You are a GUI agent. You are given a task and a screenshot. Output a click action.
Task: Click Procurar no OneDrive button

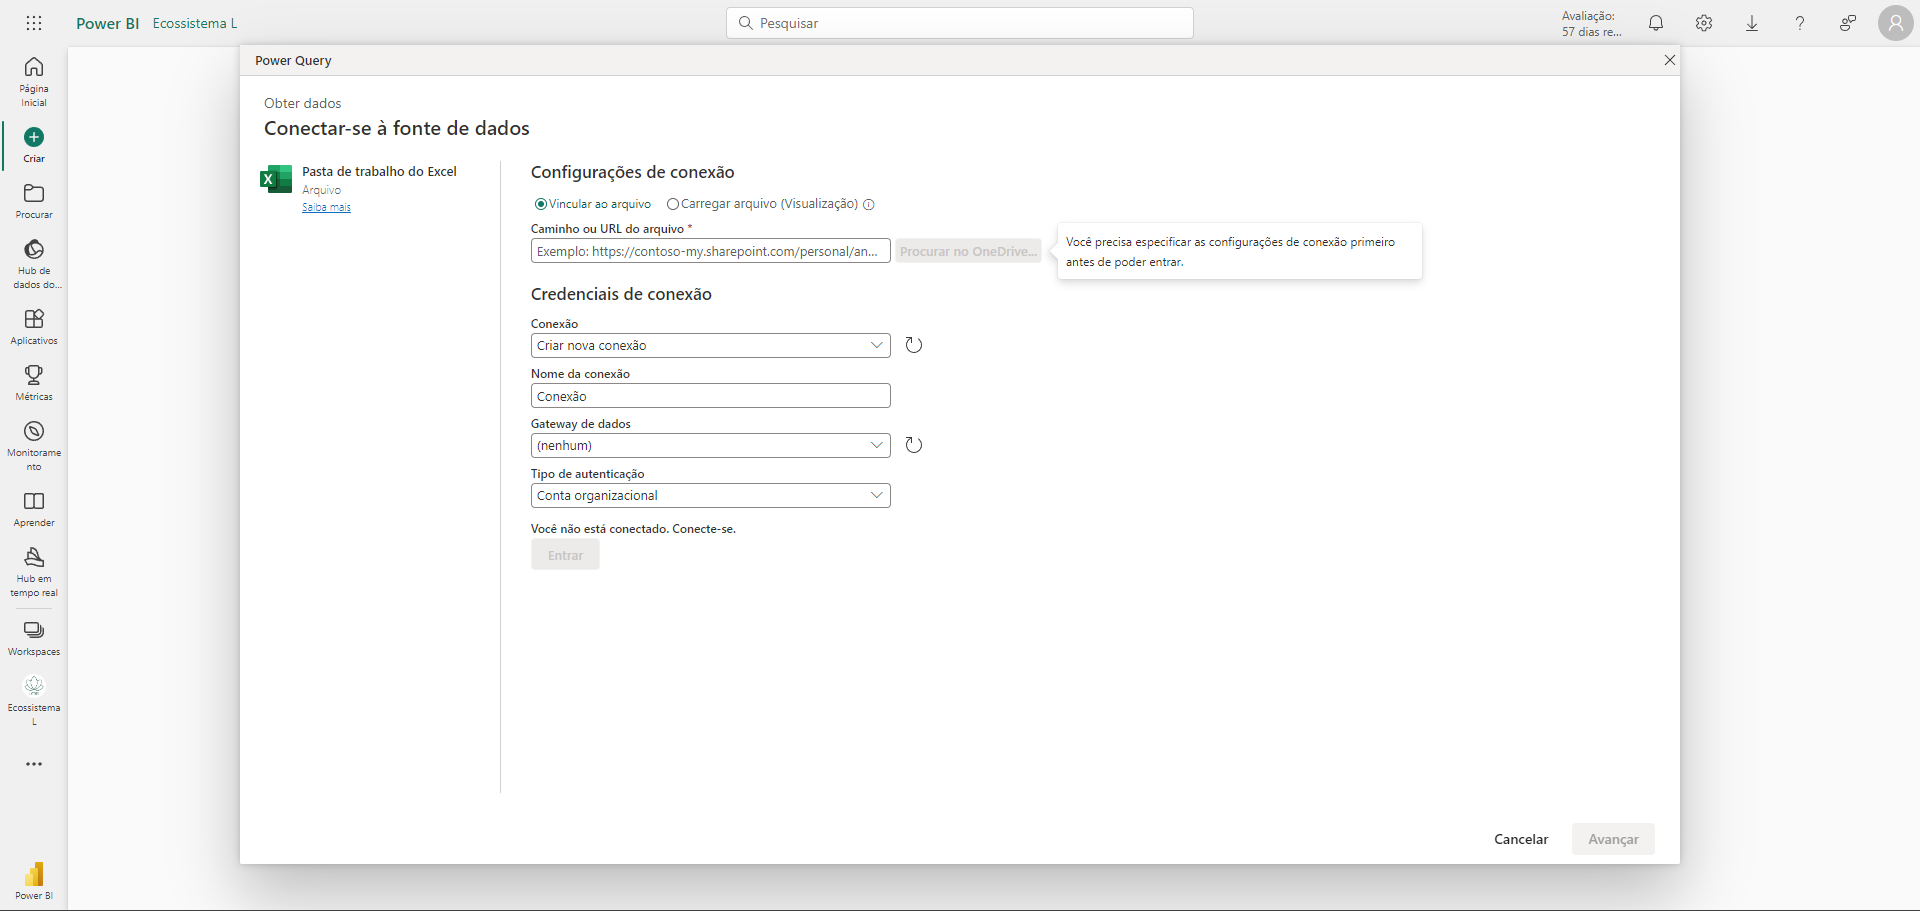pyautogui.click(x=968, y=251)
